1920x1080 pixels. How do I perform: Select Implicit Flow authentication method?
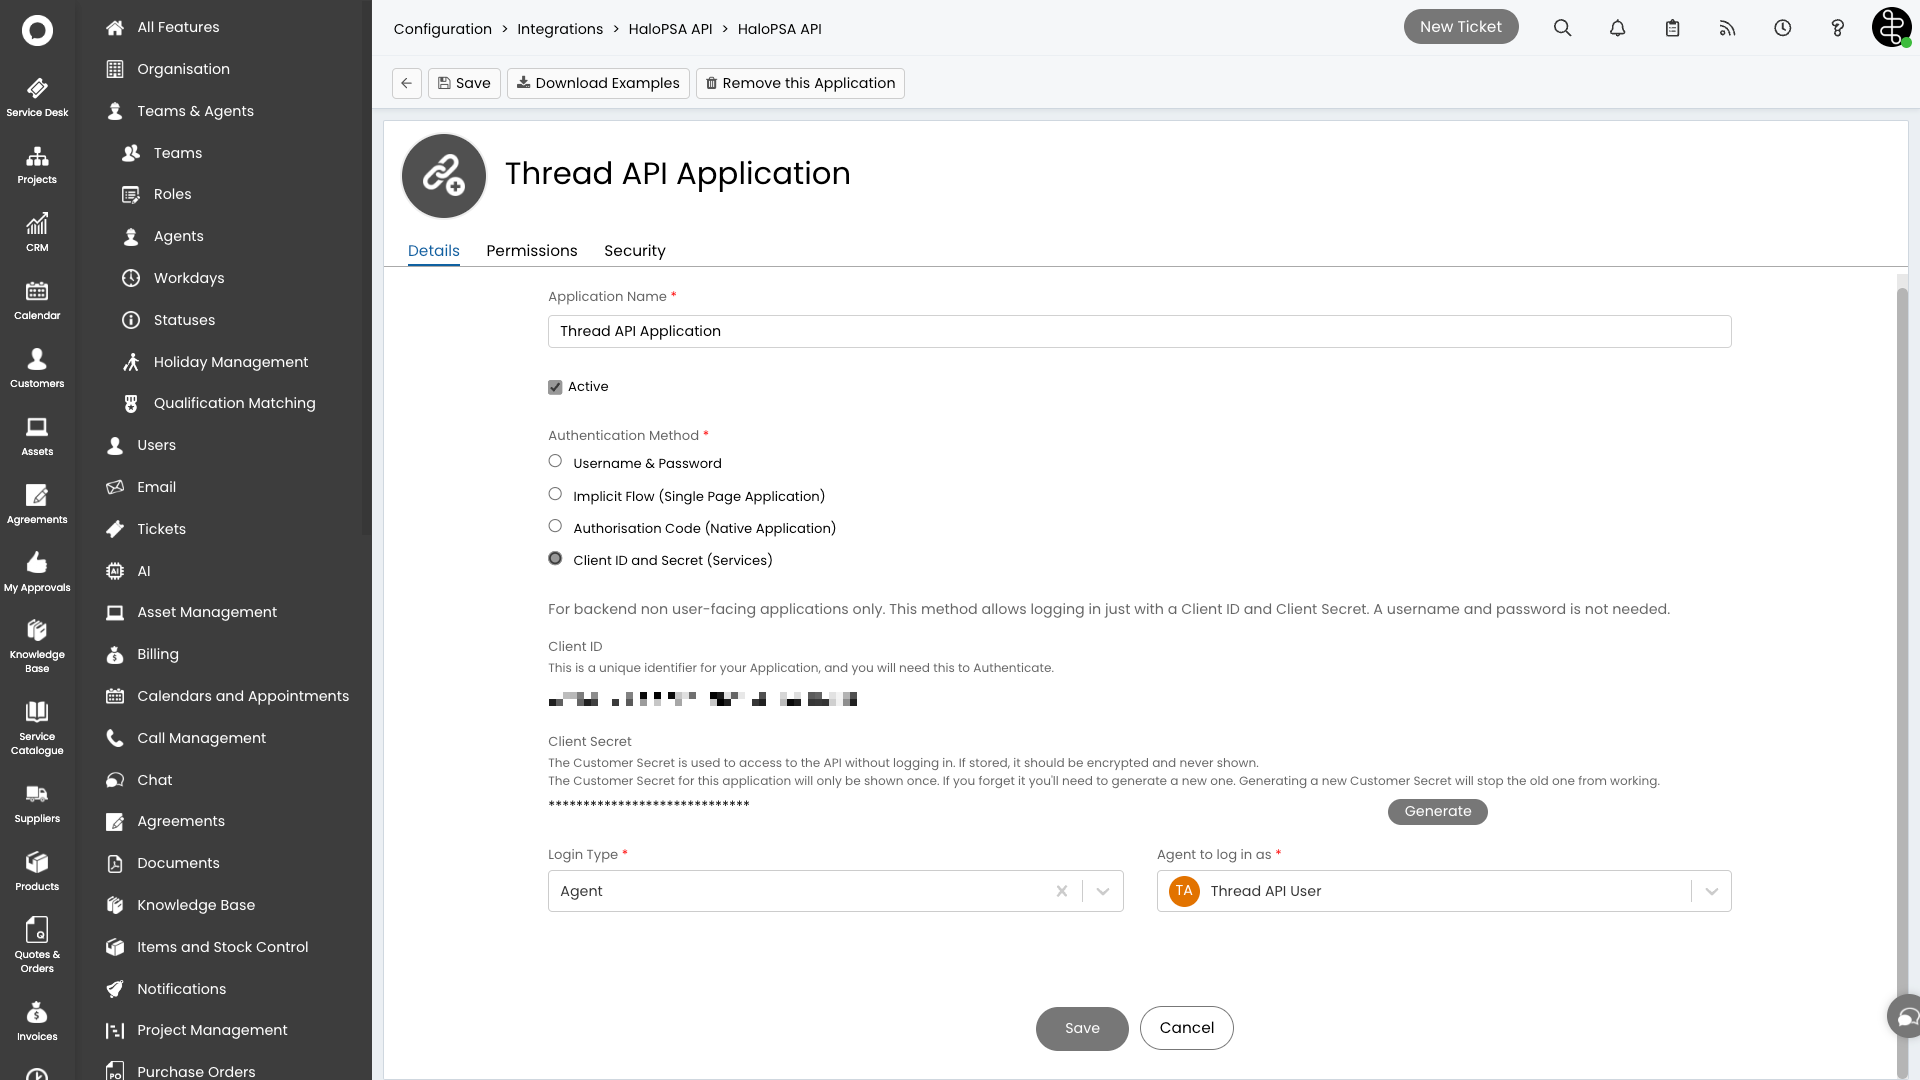555,494
